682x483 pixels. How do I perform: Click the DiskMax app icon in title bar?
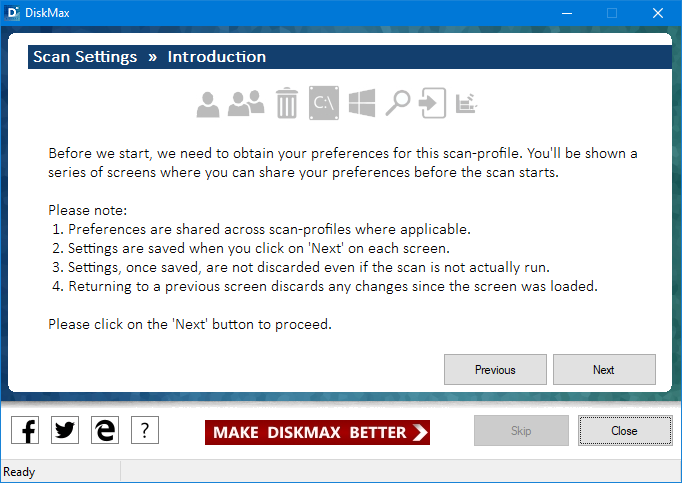[x=12, y=13]
